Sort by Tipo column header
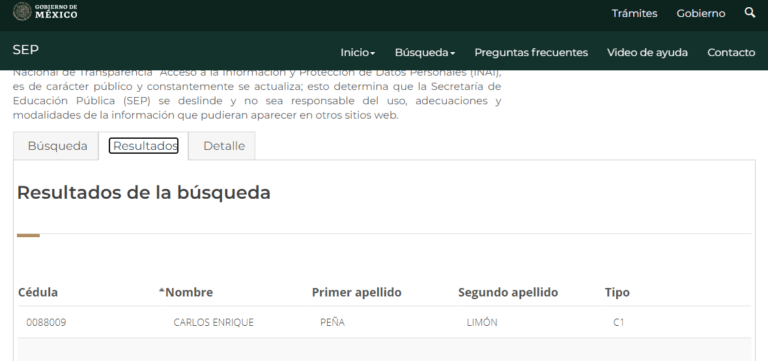The height and width of the screenshot is (361, 768). (x=617, y=292)
